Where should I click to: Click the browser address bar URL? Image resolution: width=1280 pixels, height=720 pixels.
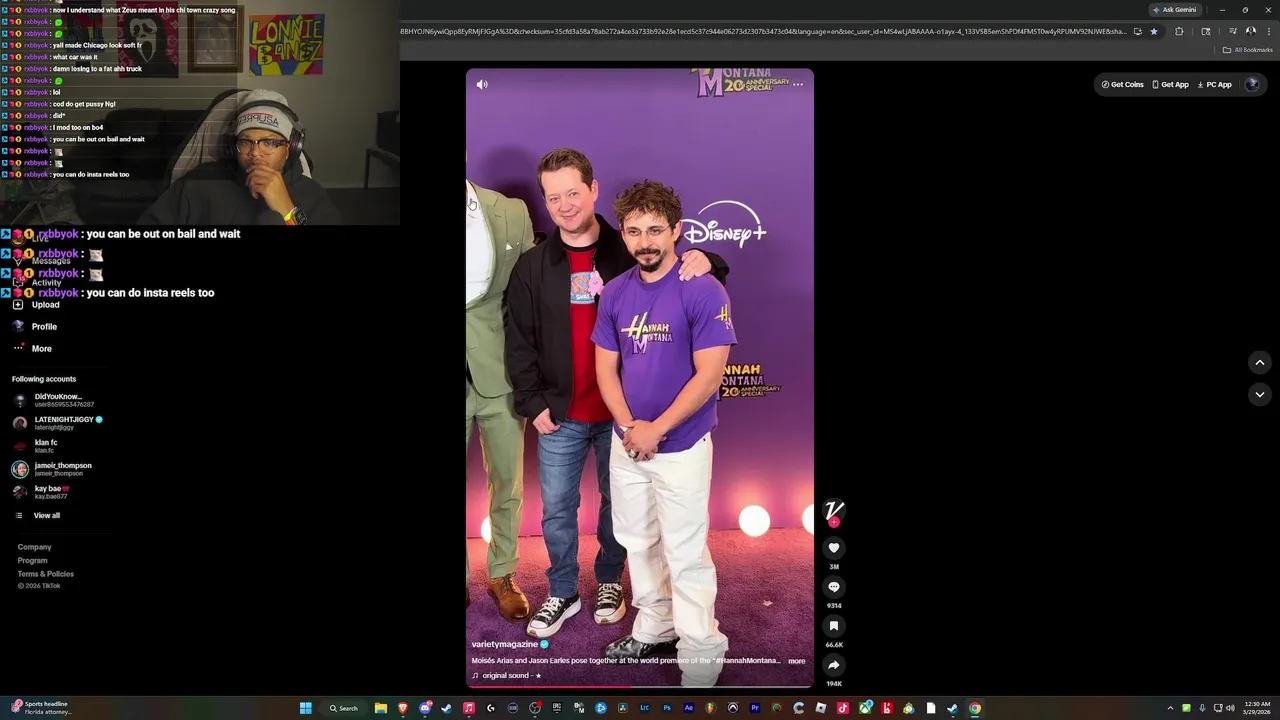pyautogui.click(x=763, y=31)
